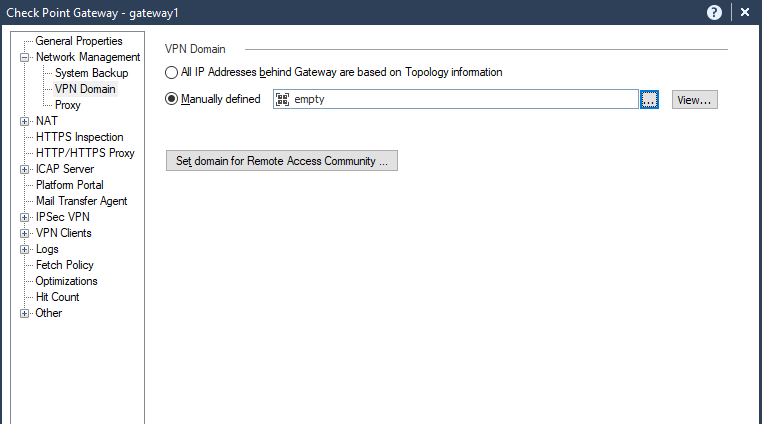Expand the NAT tree node
Image resolution: width=762 pixels, height=424 pixels.
point(25,121)
